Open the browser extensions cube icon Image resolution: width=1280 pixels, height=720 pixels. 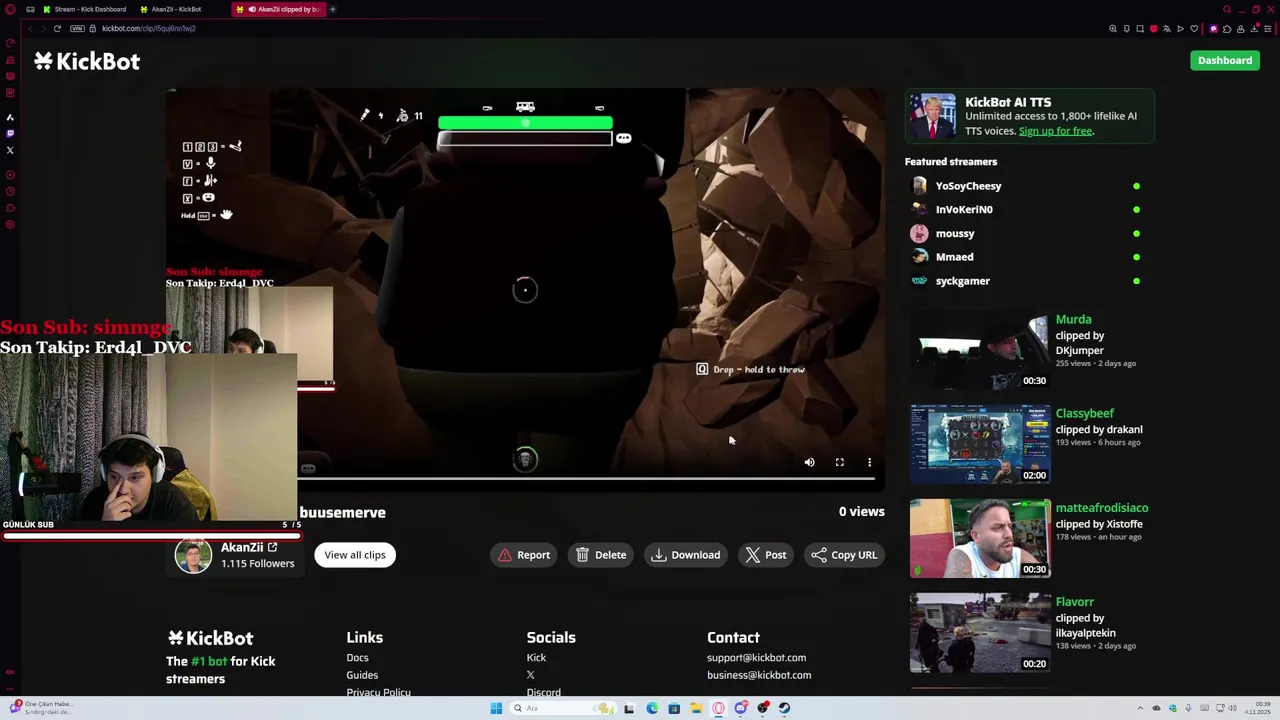pyautogui.click(x=1227, y=28)
